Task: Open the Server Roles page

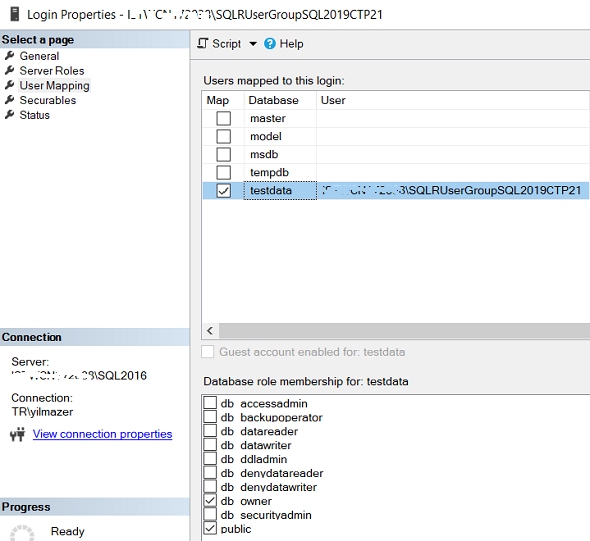Action: pyautogui.click(x=52, y=71)
